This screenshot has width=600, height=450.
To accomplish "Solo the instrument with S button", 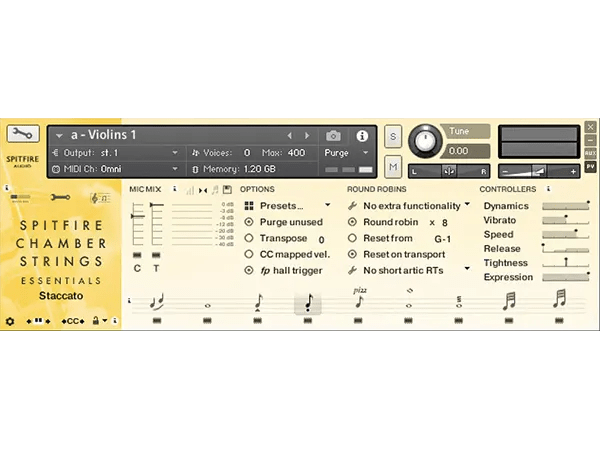I will 393,136.
